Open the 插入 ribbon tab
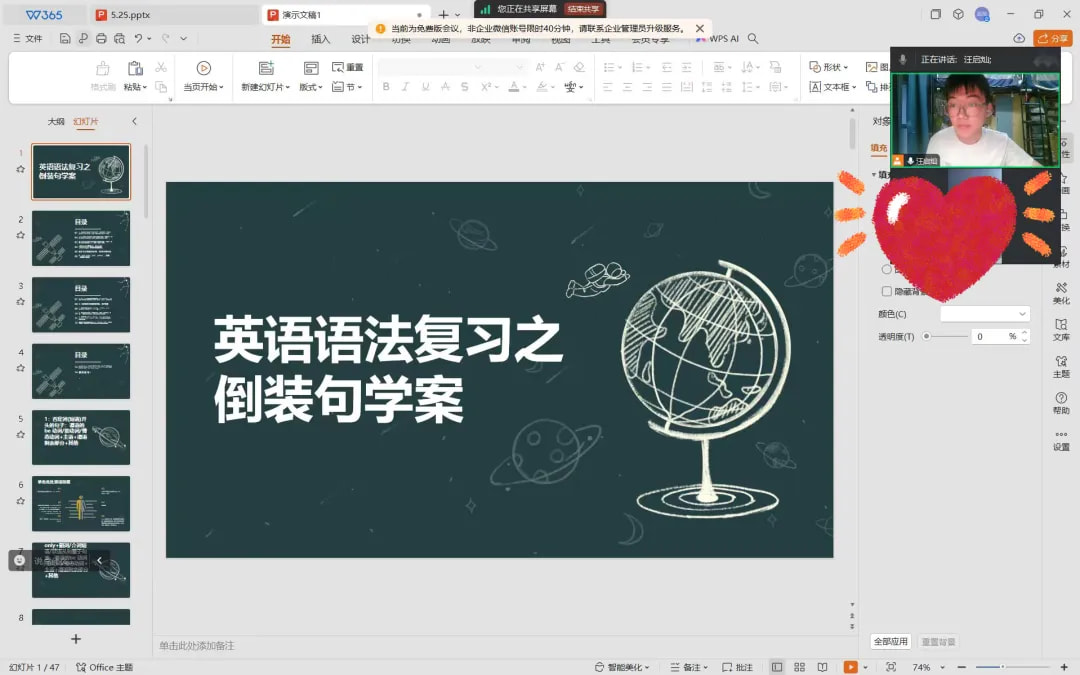This screenshot has width=1080, height=675. pyautogui.click(x=320, y=39)
